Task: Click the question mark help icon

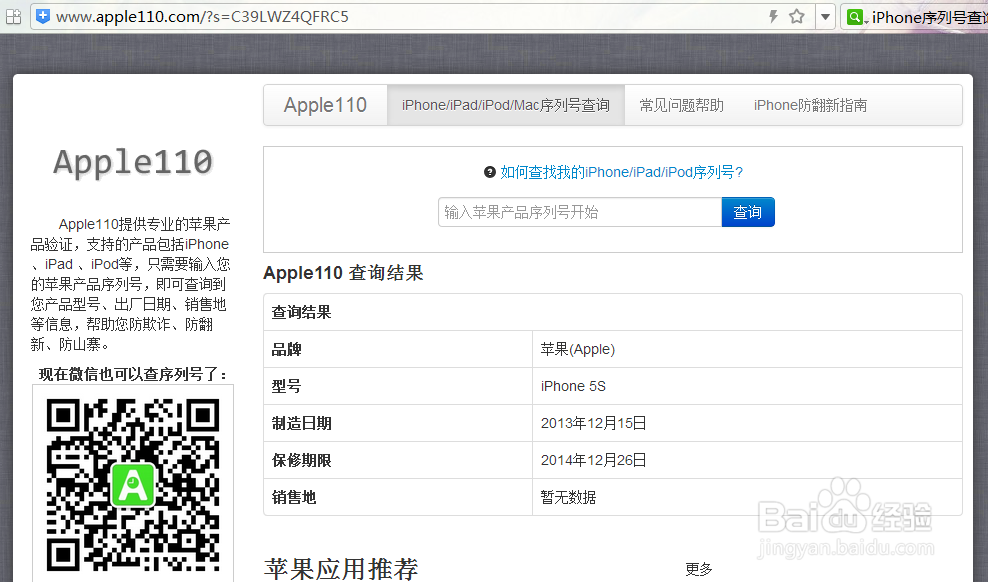Action: [490, 172]
